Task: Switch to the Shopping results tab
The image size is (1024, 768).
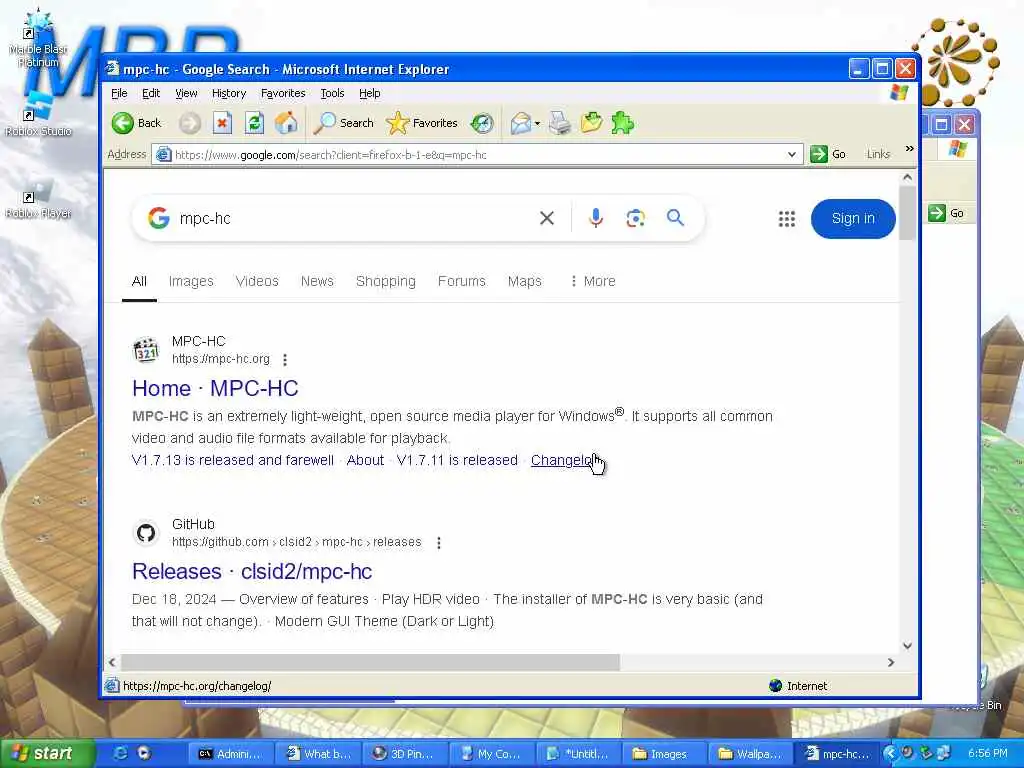Action: pyautogui.click(x=385, y=281)
